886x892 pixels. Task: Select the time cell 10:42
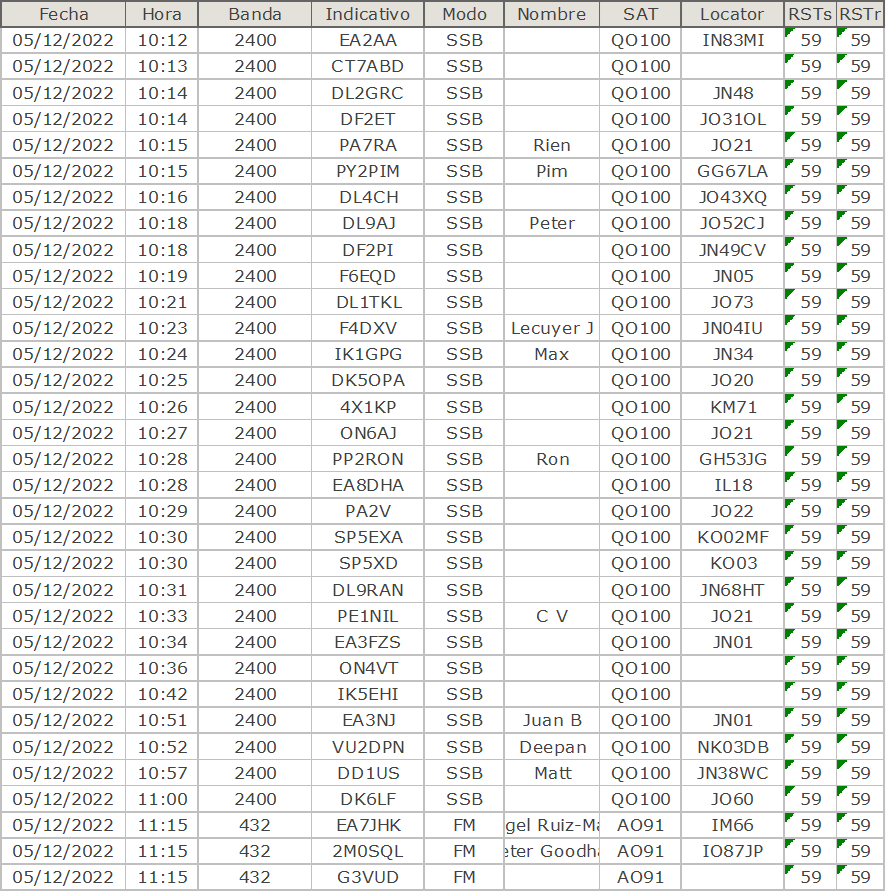[162, 694]
